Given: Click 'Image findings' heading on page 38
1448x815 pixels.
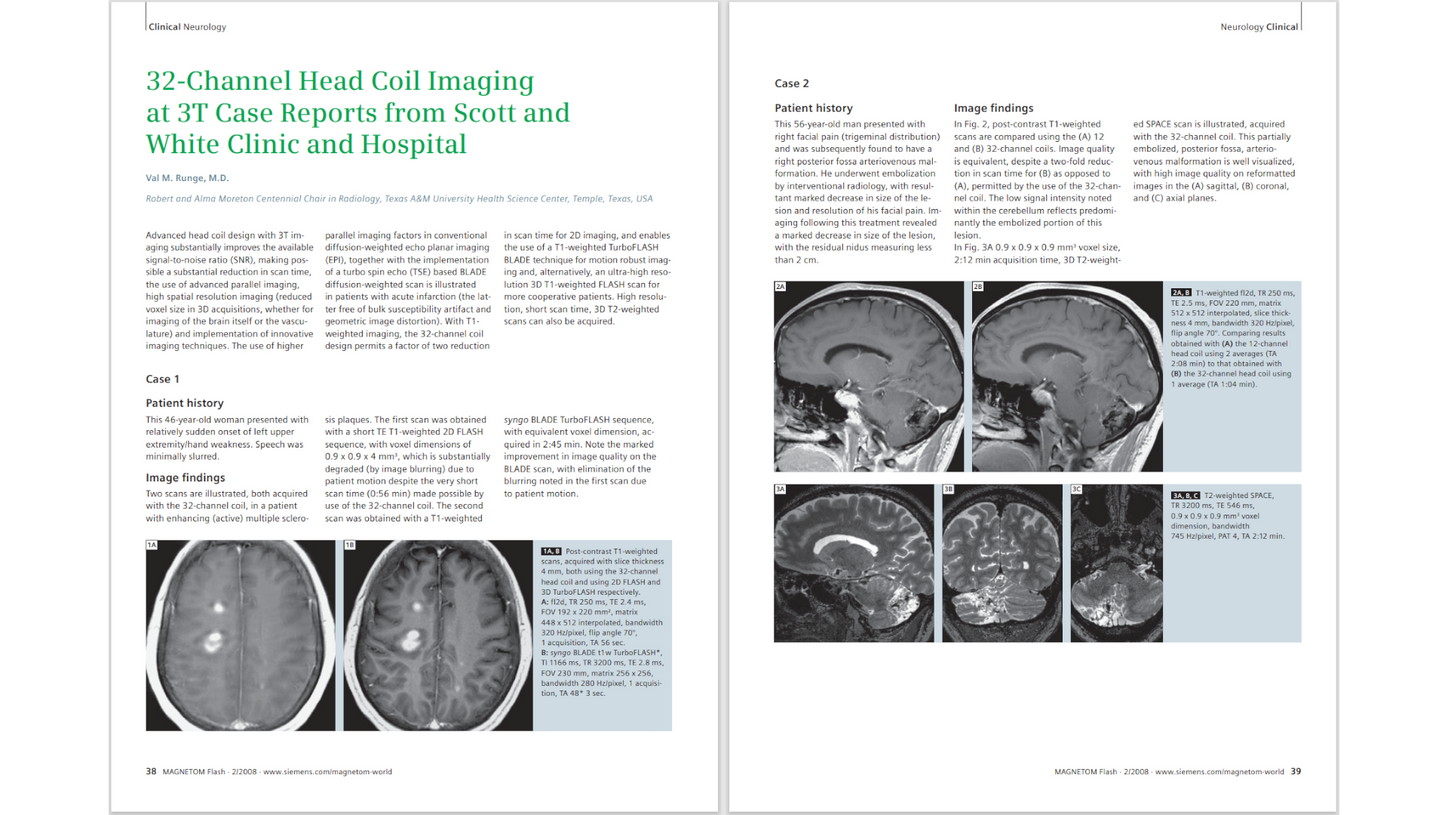Looking at the screenshot, I should [185, 477].
